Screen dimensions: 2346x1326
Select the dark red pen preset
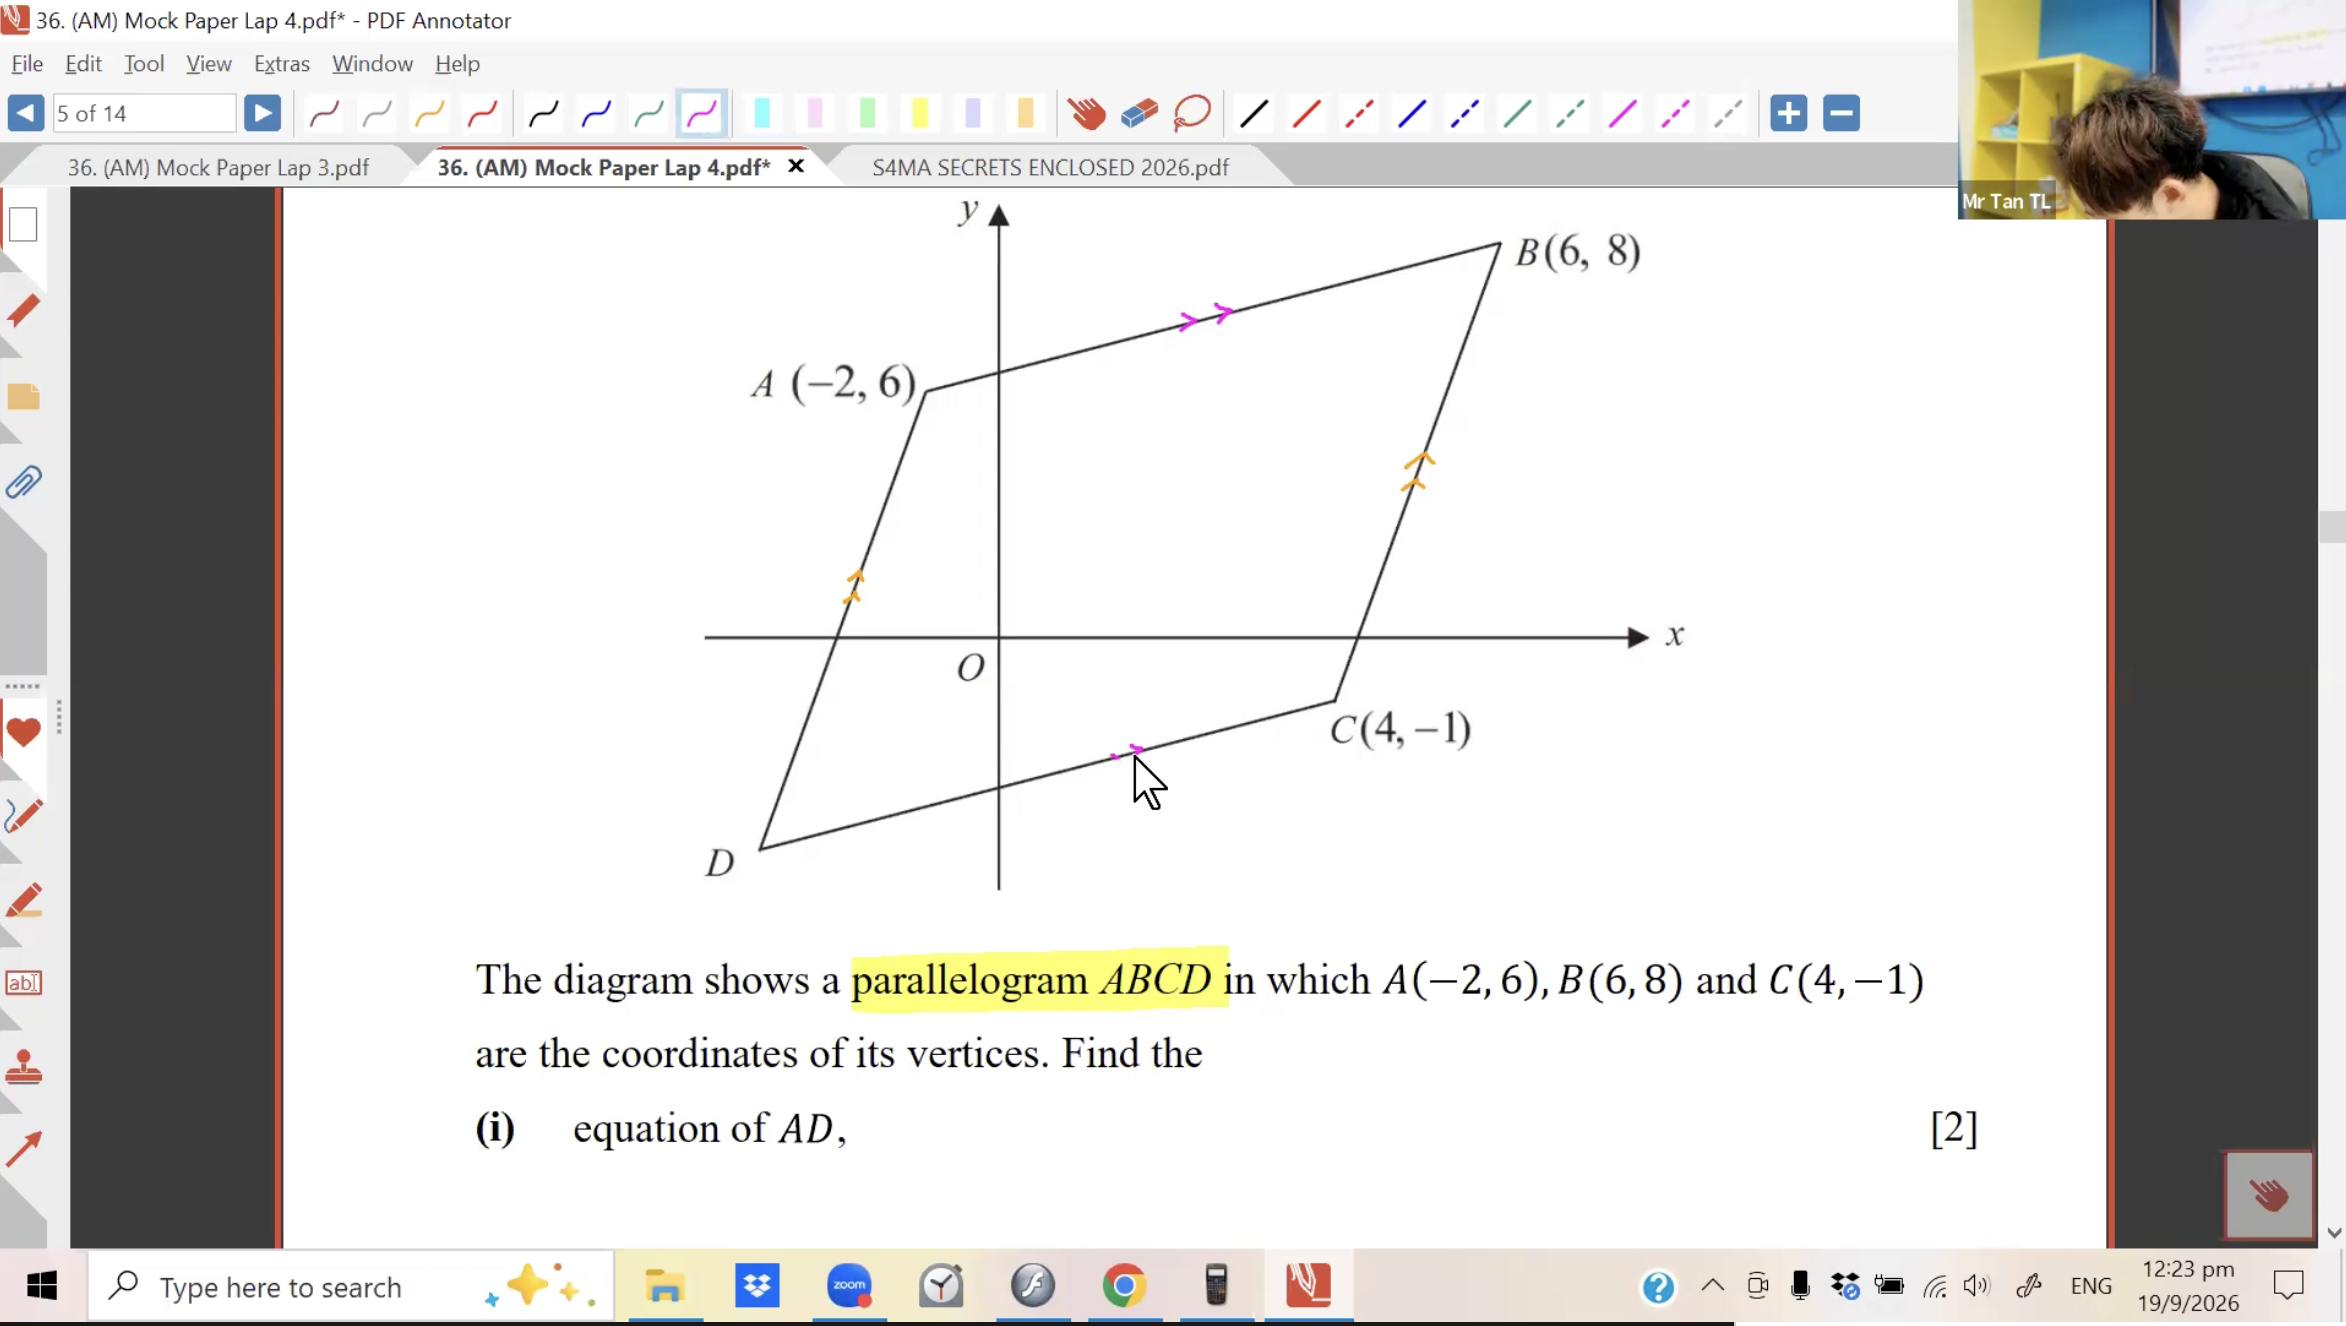[x=324, y=114]
